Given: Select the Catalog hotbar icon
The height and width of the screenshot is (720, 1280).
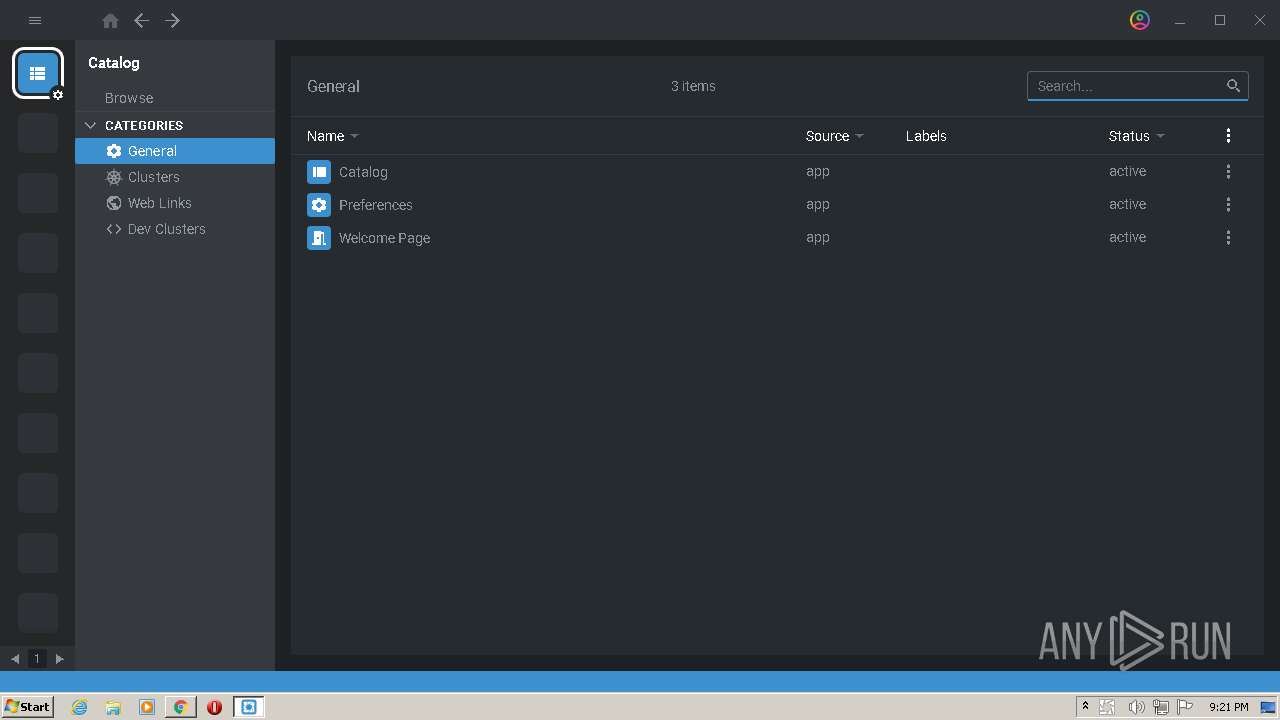Looking at the screenshot, I should click(38, 73).
